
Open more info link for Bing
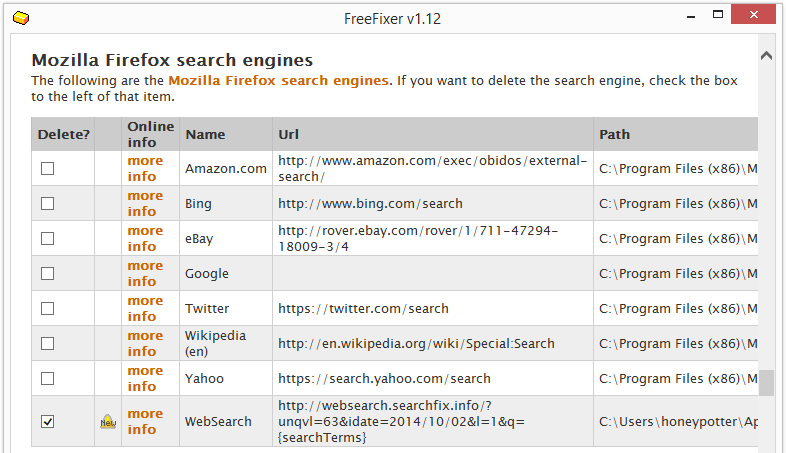coord(145,203)
